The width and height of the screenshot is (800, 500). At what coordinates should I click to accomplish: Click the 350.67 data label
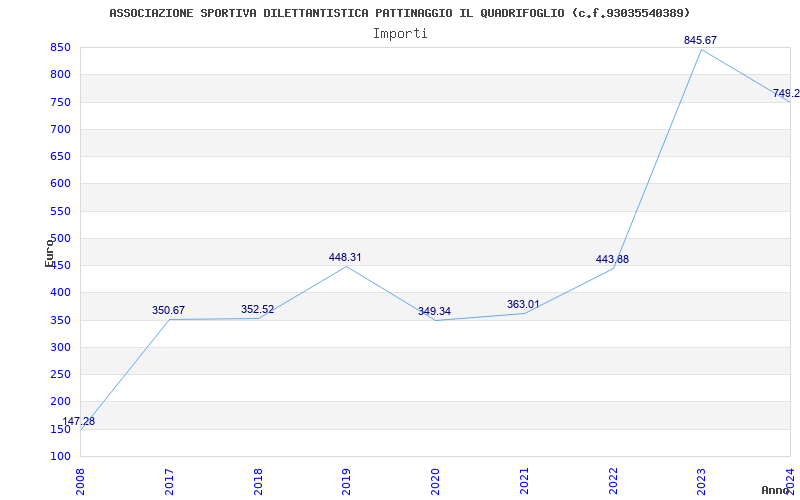pos(168,310)
